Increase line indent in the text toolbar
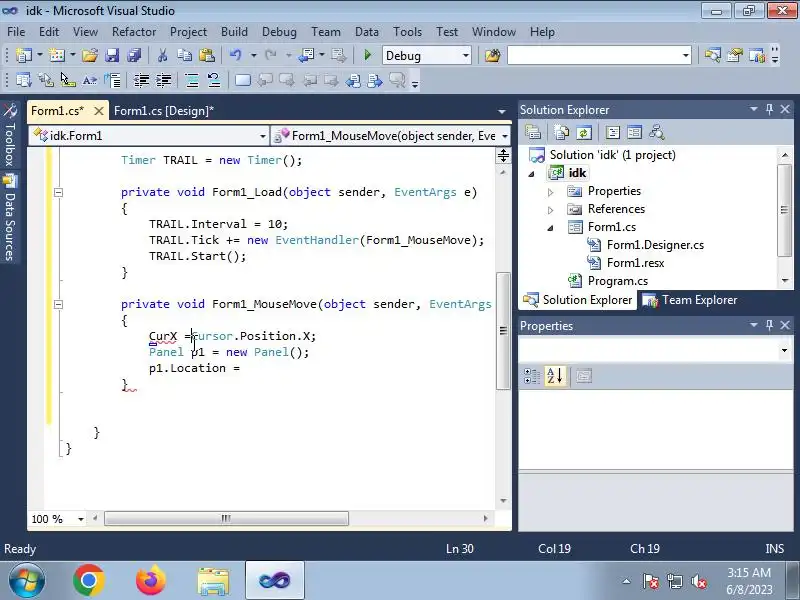800x600 pixels. tap(163, 80)
